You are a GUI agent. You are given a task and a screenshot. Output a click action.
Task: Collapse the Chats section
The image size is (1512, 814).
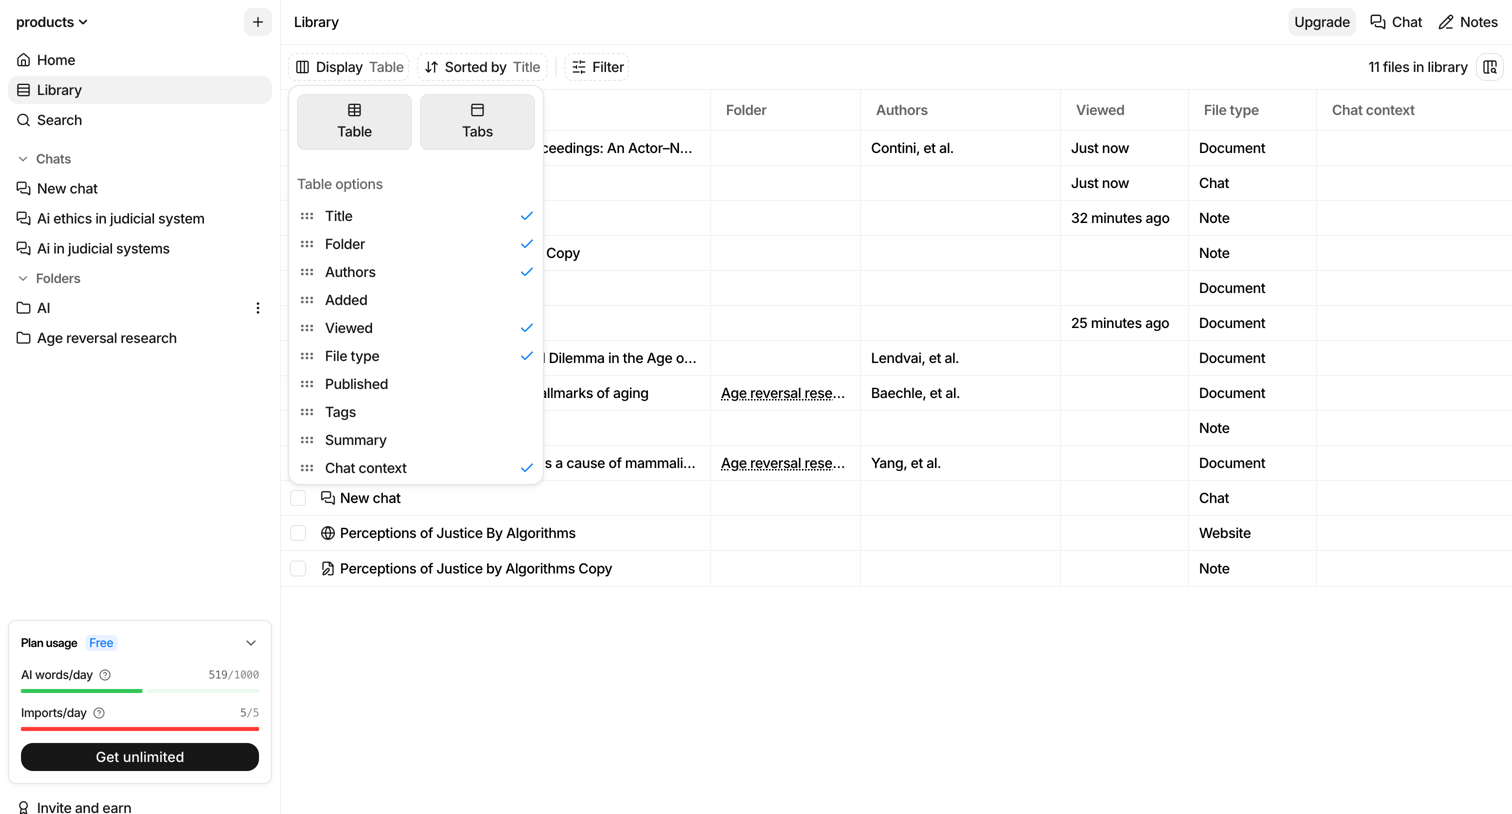[x=23, y=159]
